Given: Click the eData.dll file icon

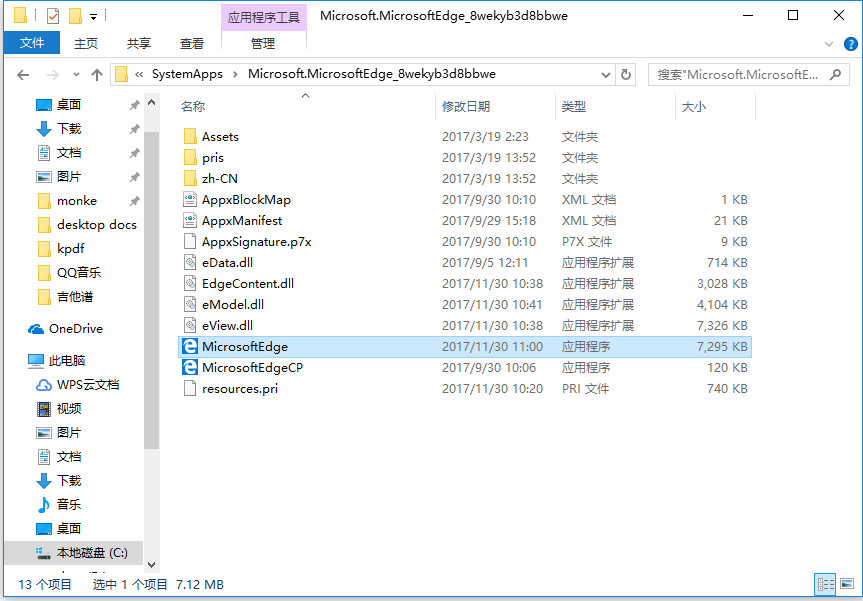Looking at the screenshot, I should [190, 263].
